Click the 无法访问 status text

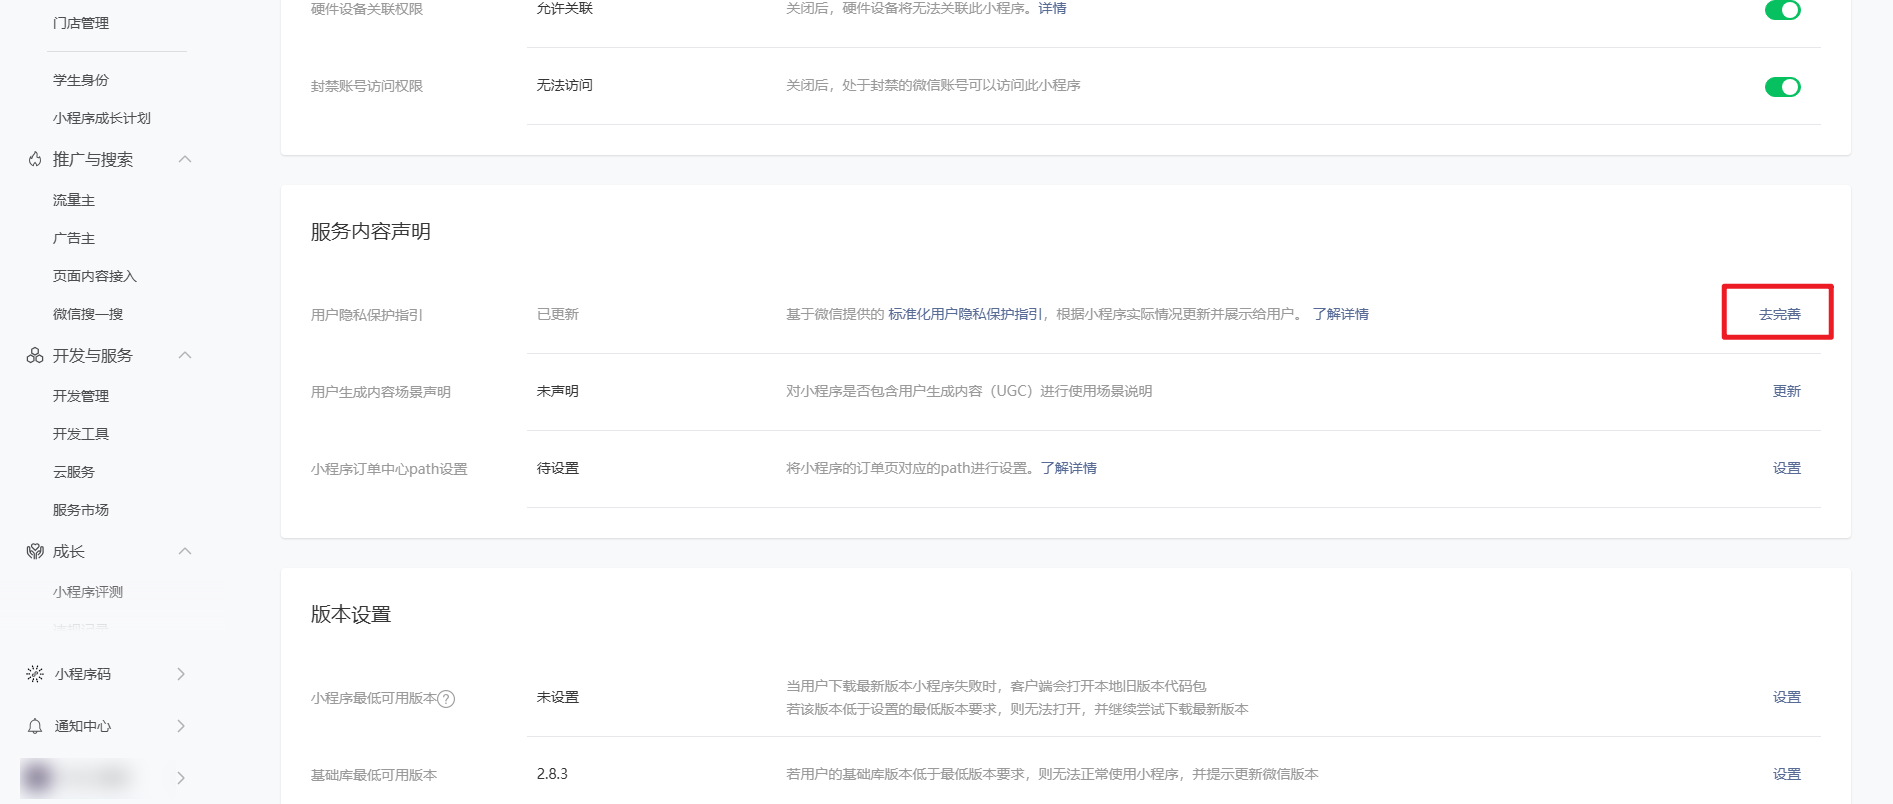tap(565, 85)
